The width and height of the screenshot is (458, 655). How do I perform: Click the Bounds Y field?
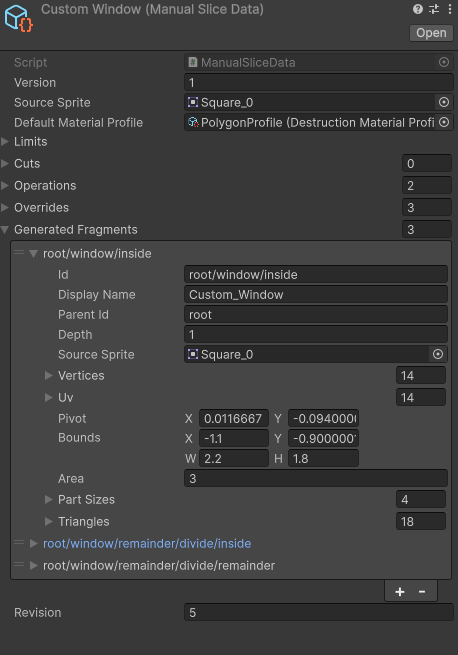(x=323, y=438)
